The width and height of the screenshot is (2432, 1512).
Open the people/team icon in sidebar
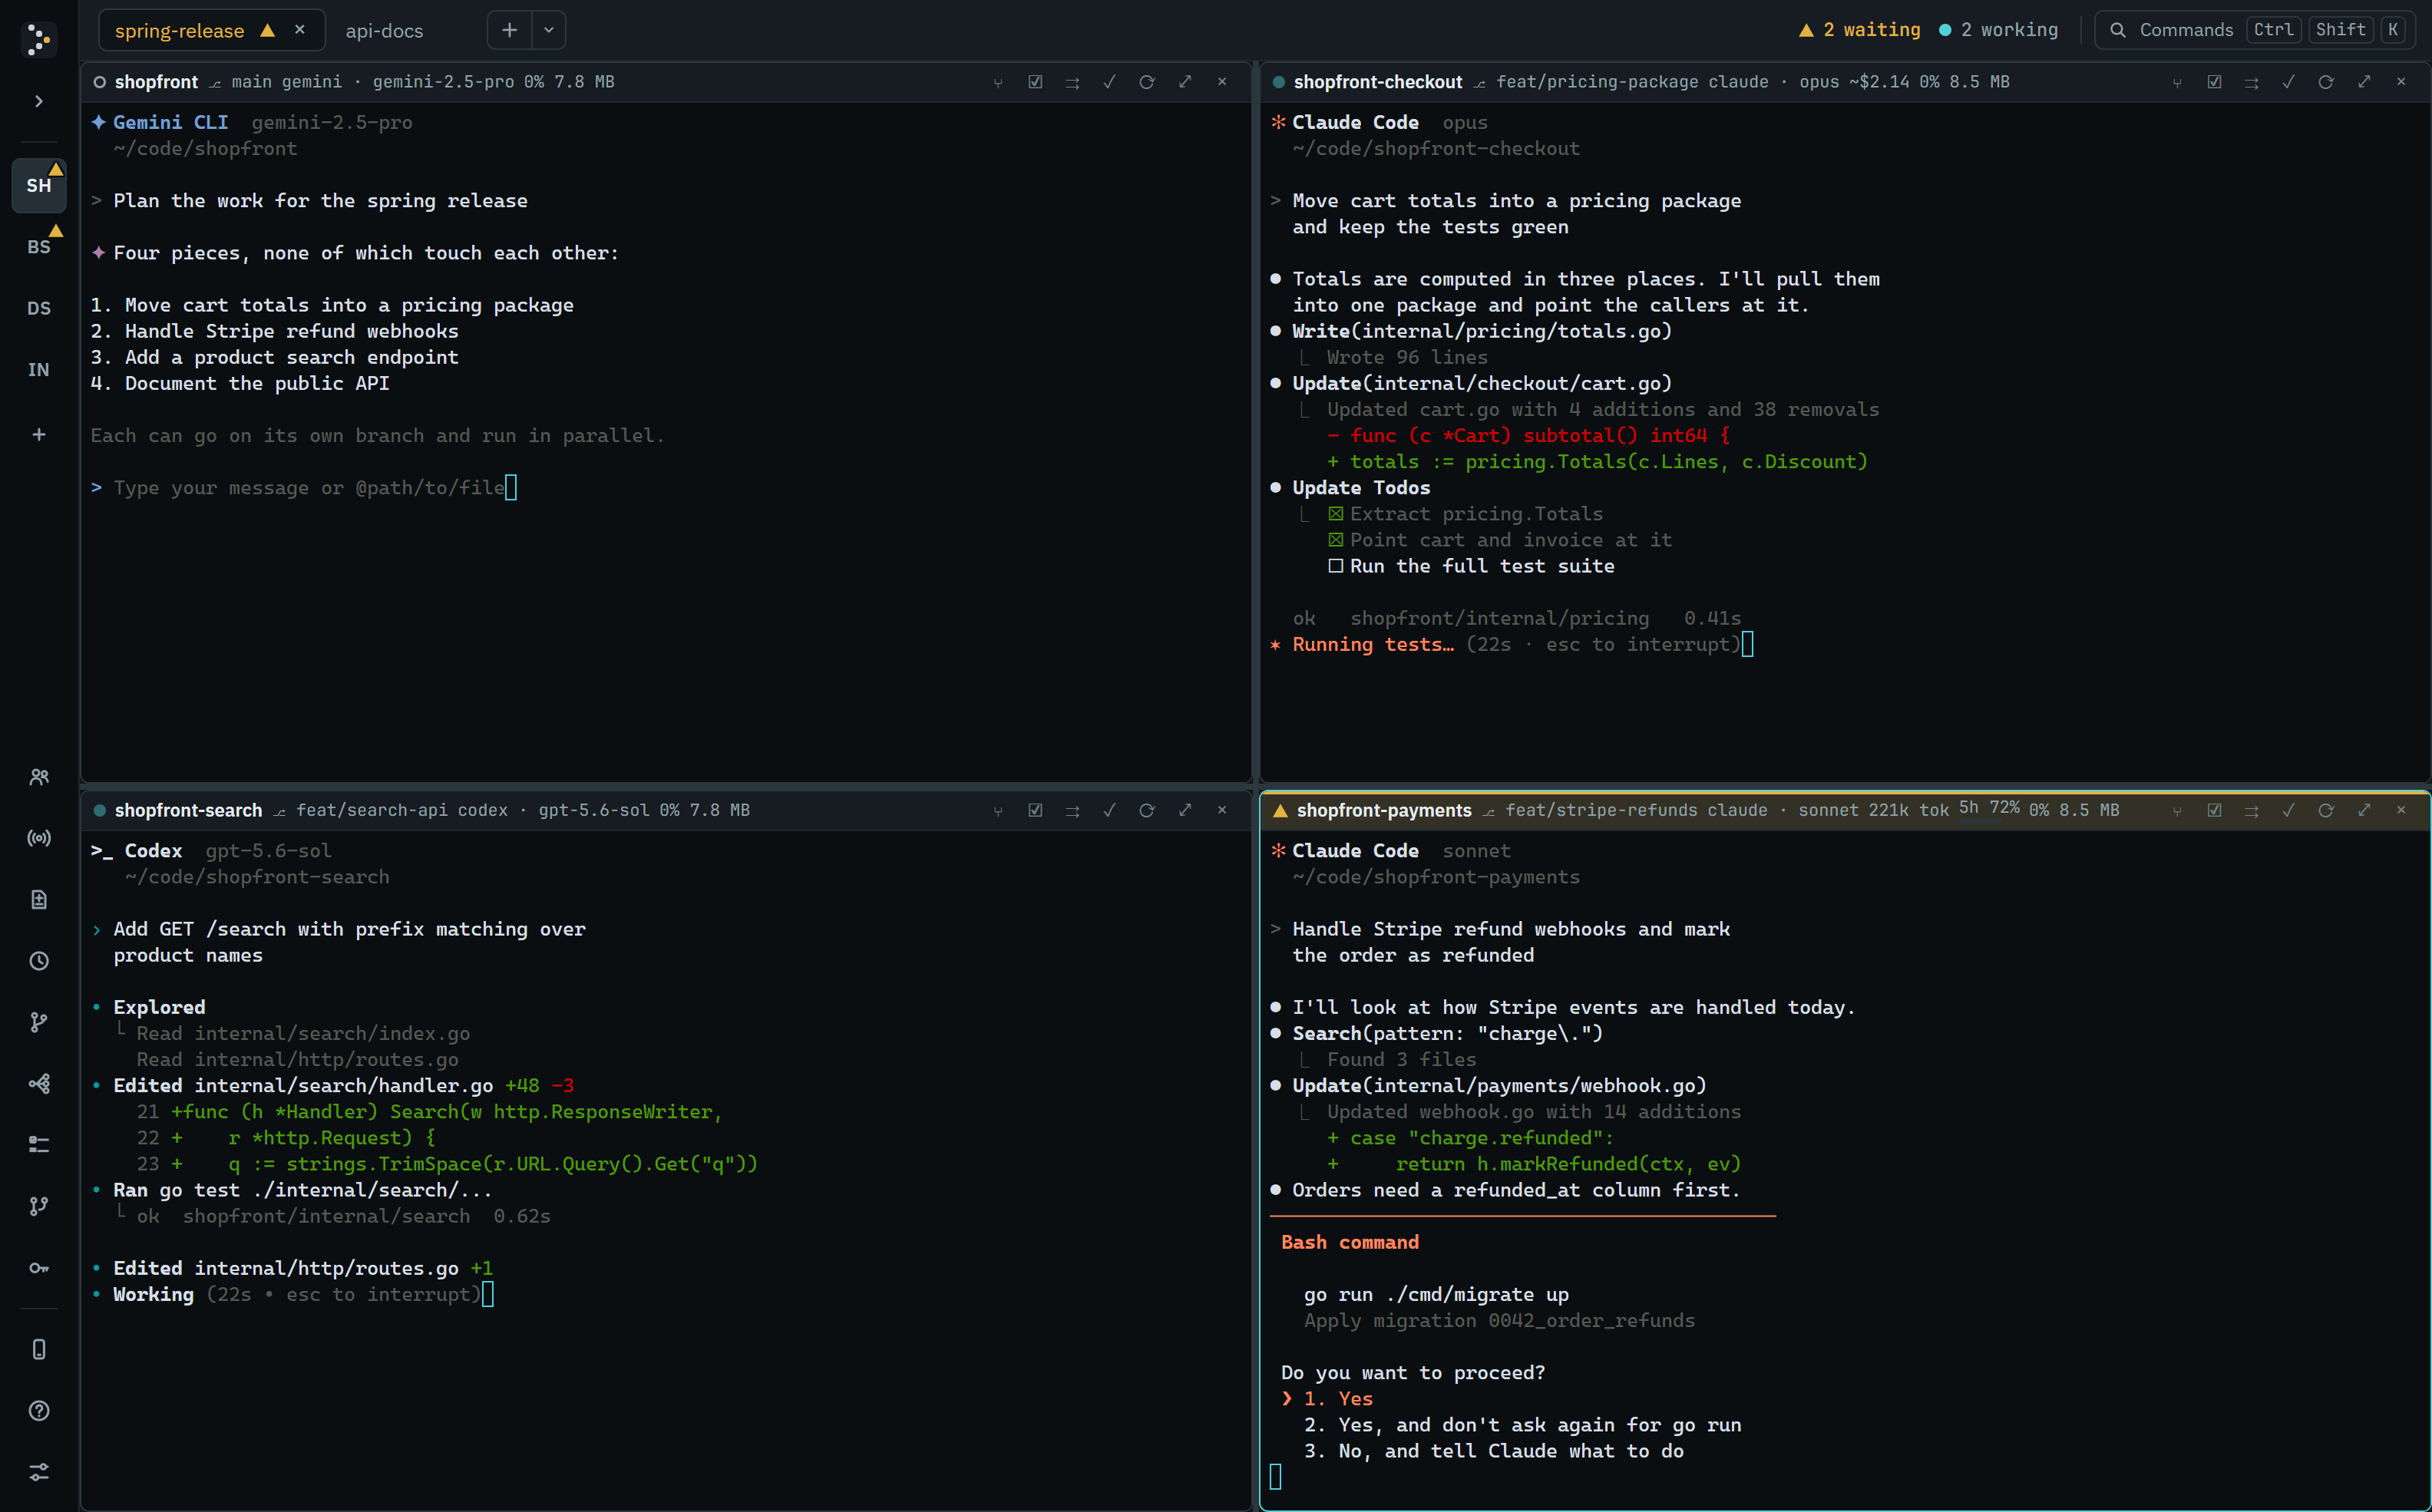(x=39, y=777)
